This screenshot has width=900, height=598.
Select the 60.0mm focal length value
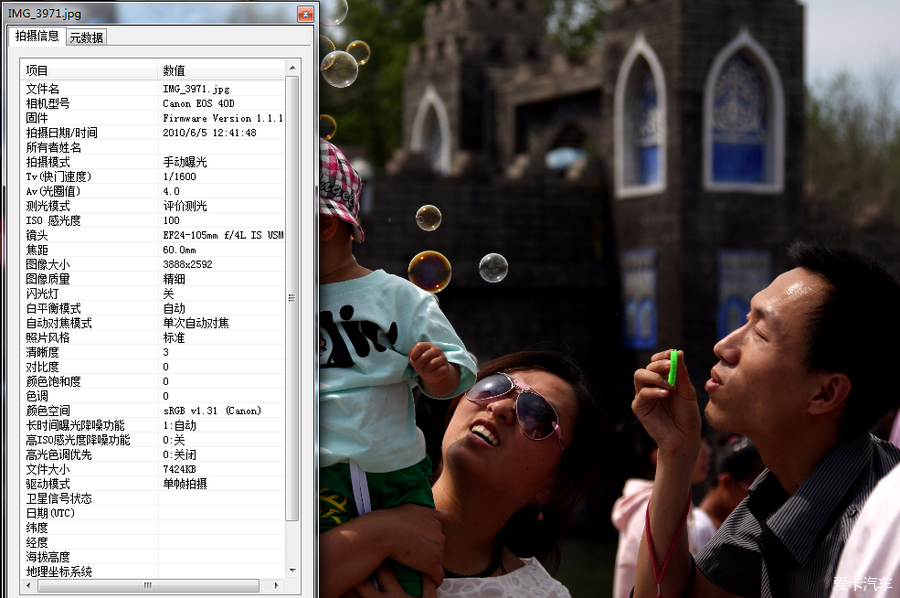point(180,250)
